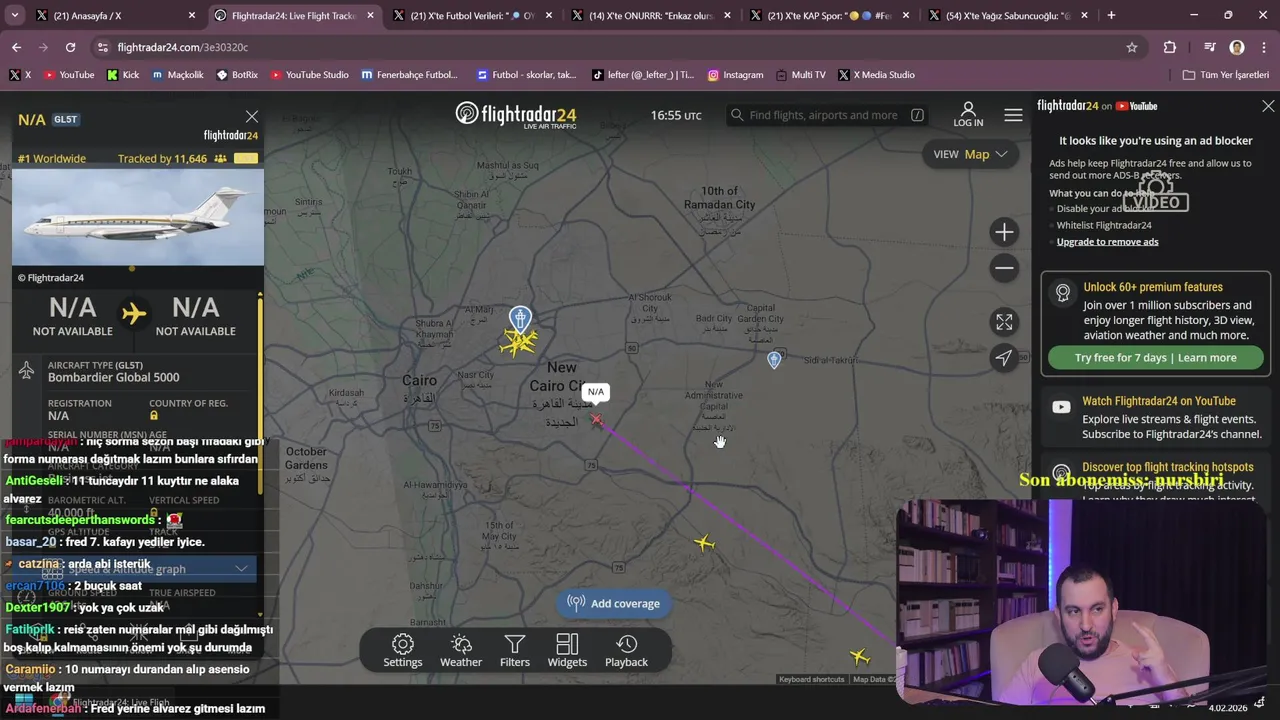Select the yellow airplane south of tracked flight

[x=705, y=543]
